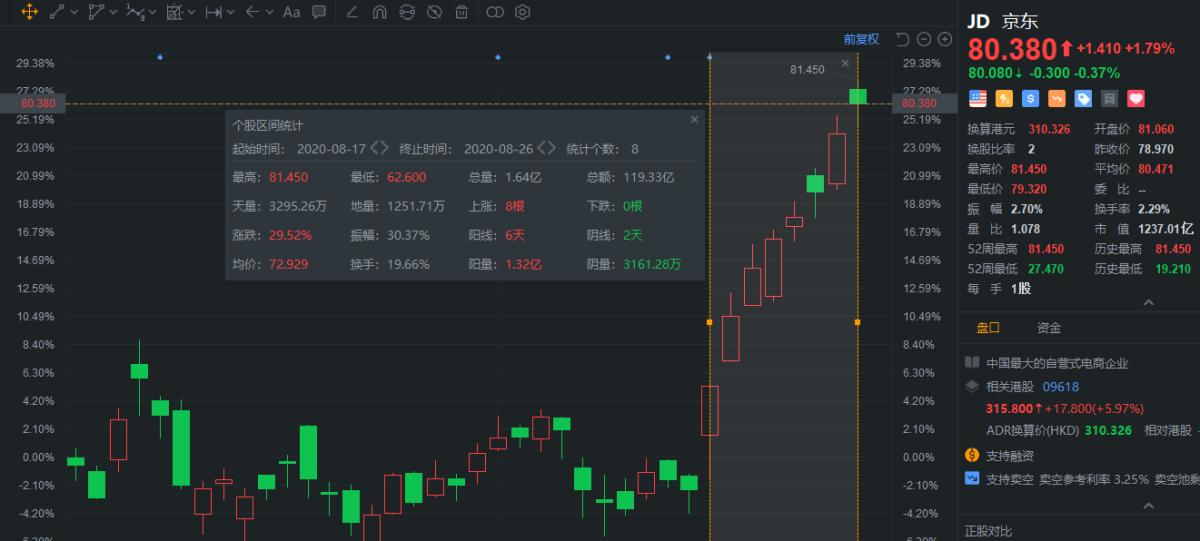This screenshot has width=1200, height=541.
Task: Select the text annotation Aa tool
Action: (291, 12)
